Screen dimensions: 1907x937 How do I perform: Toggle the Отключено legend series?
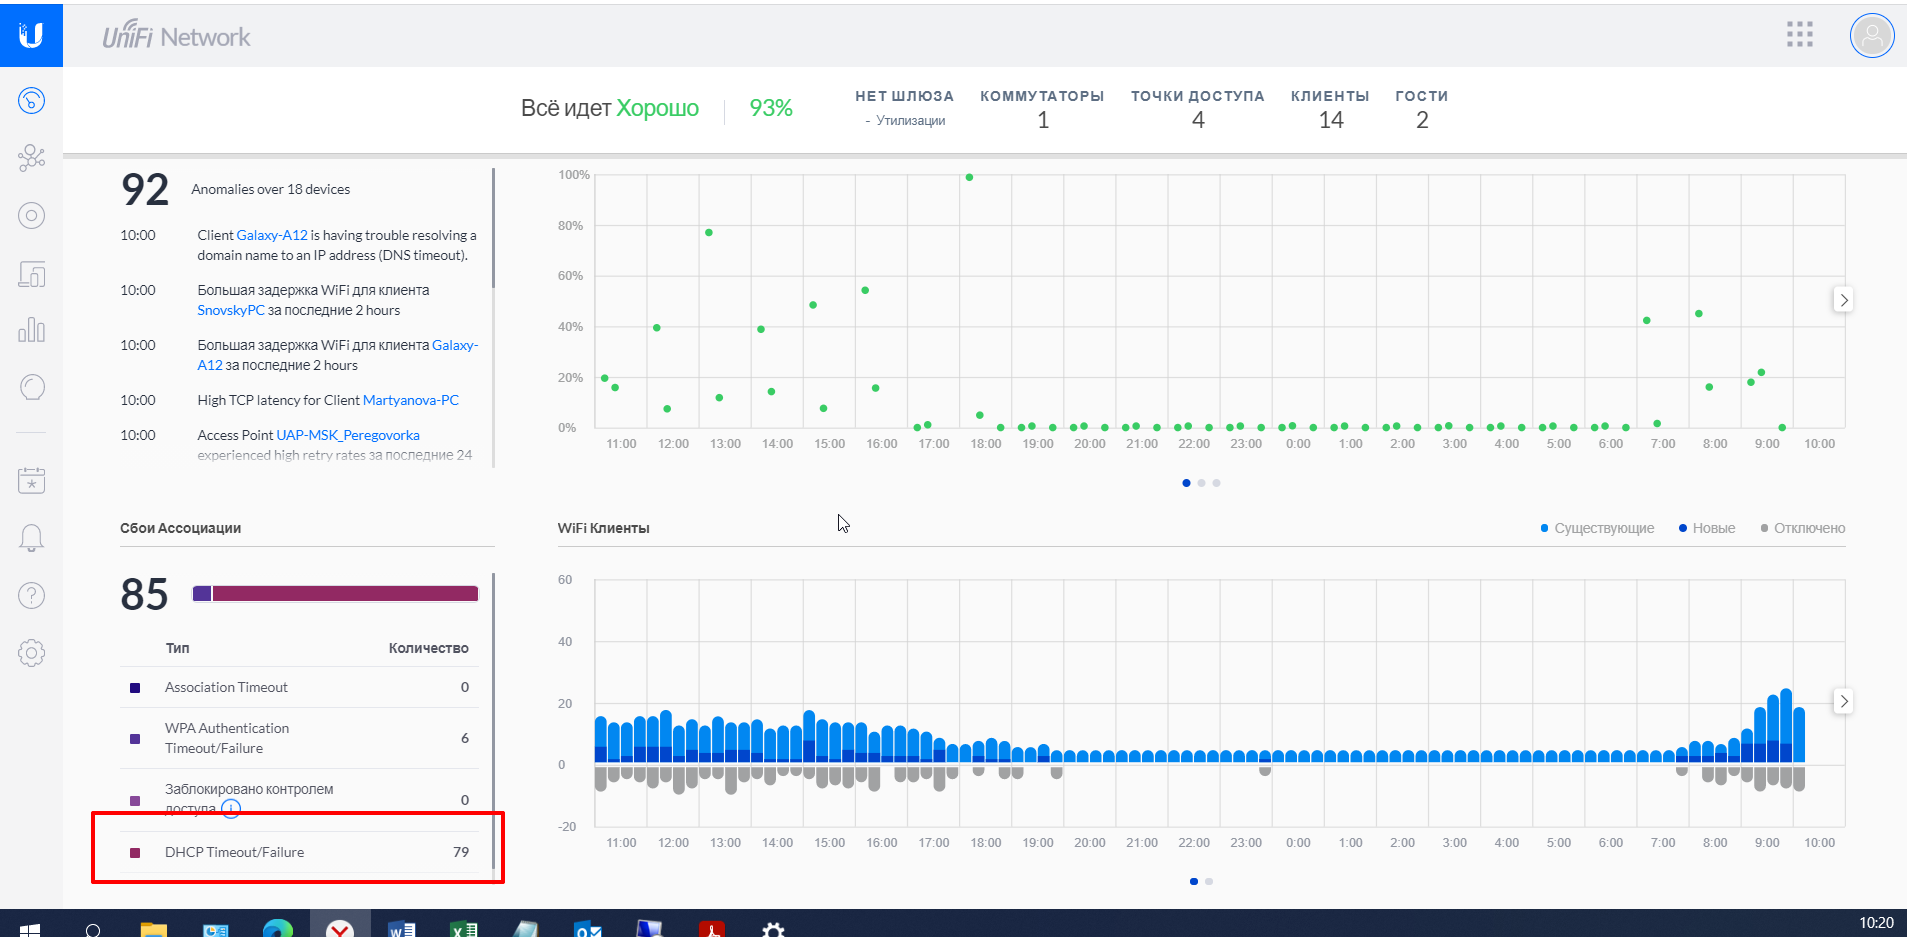click(1803, 528)
